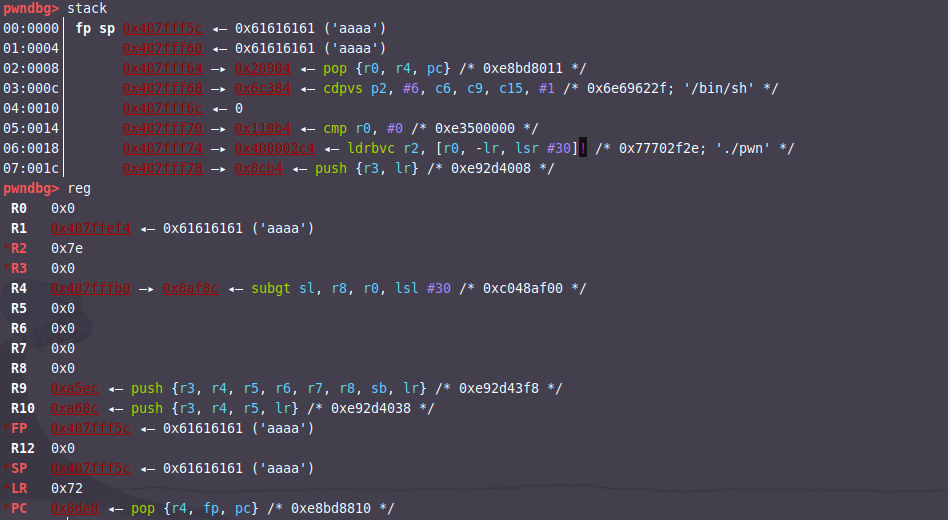The width and height of the screenshot is (951, 520).
Task: Click the FP register address value
Action: [91, 429]
